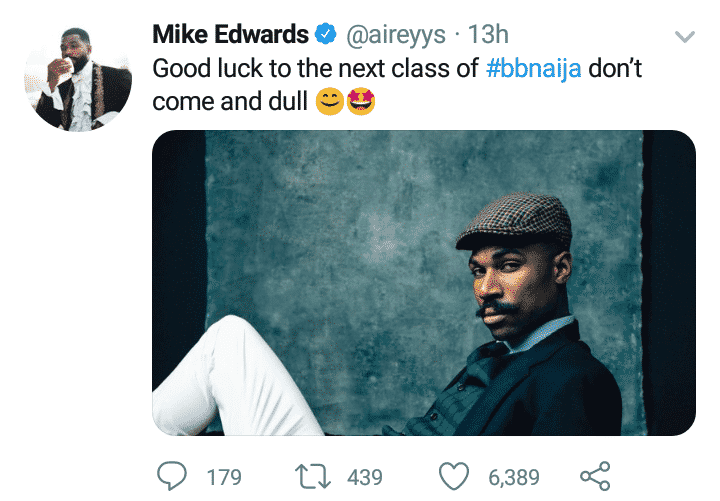
Task: Click the smiling face emoji
Action: [330, 103]
